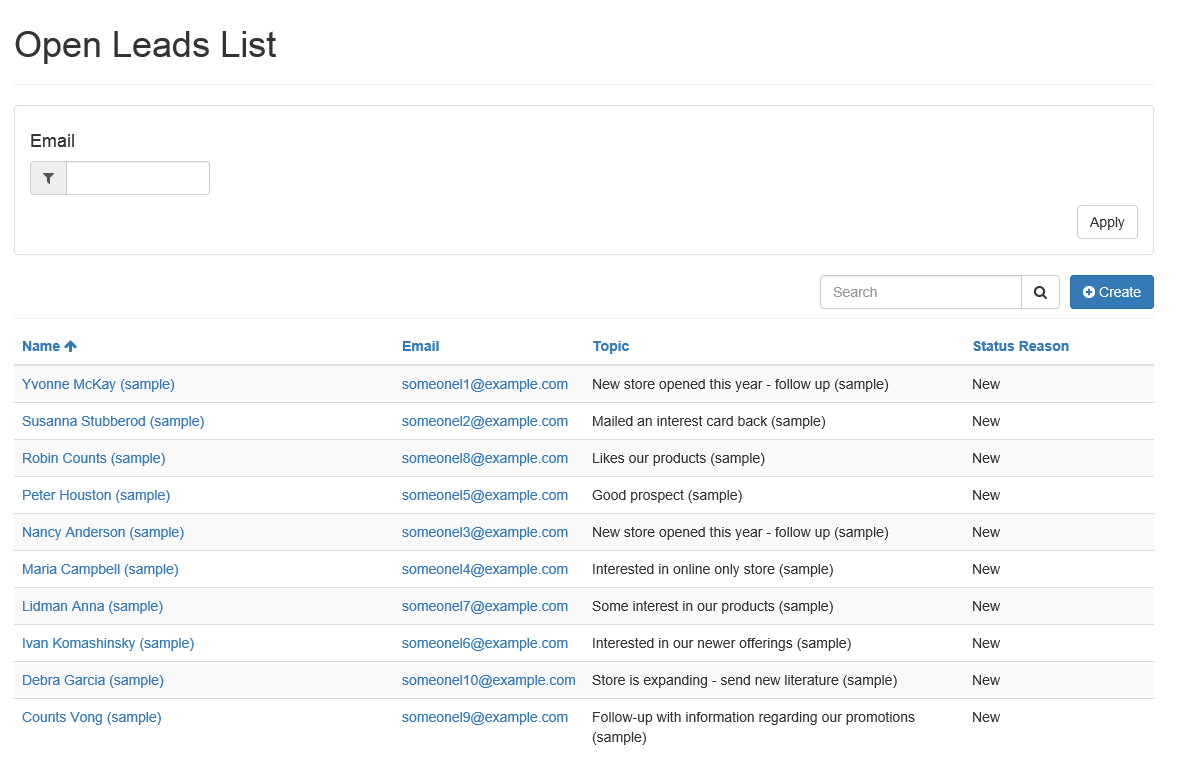Click email someonel6@example.com
This screenshot has height=770, width=1186.
[x=485, y=644]
